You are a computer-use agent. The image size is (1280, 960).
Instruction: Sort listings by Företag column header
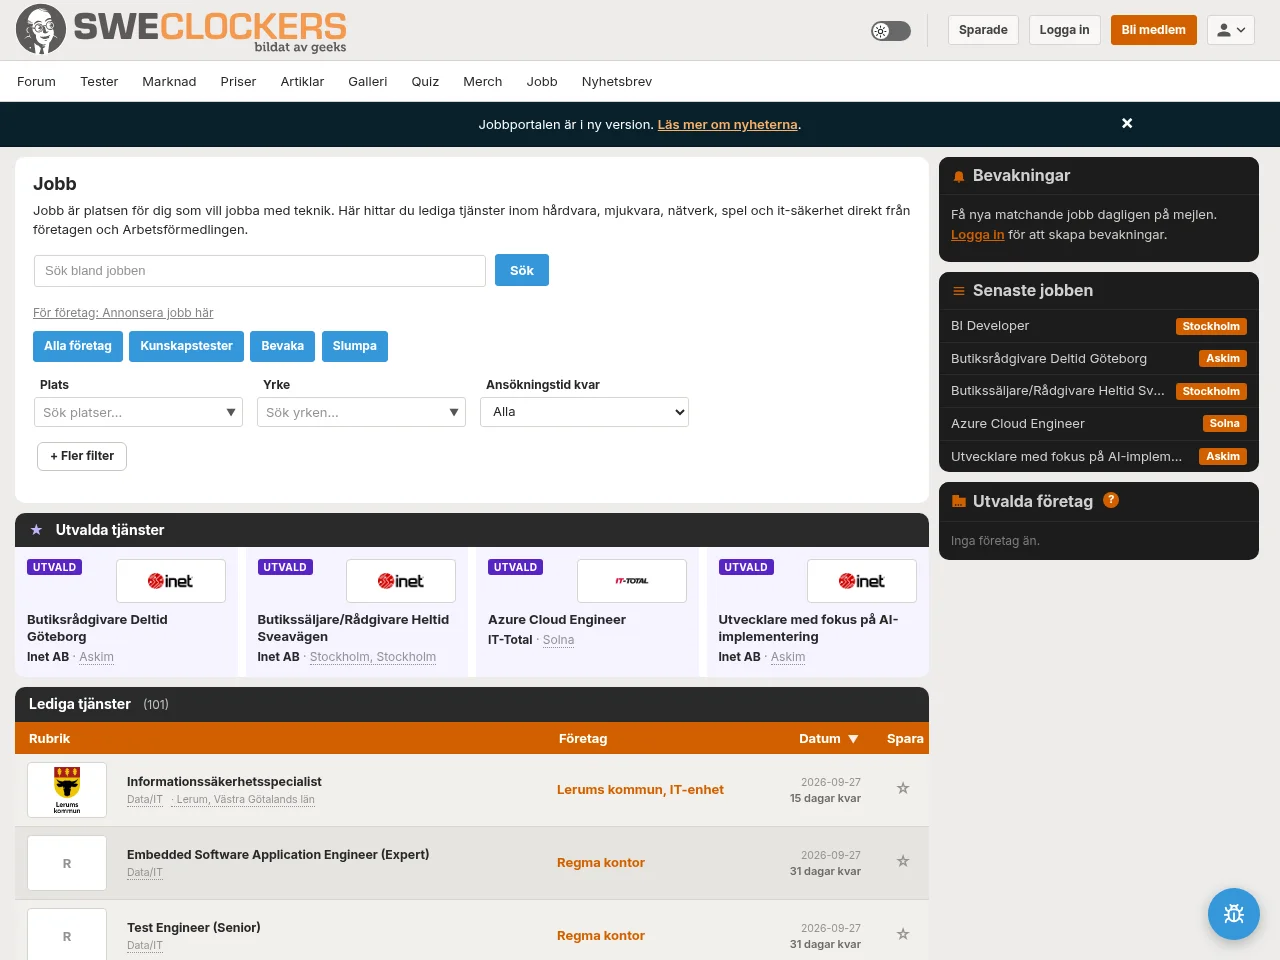click(x=583, y=738)
